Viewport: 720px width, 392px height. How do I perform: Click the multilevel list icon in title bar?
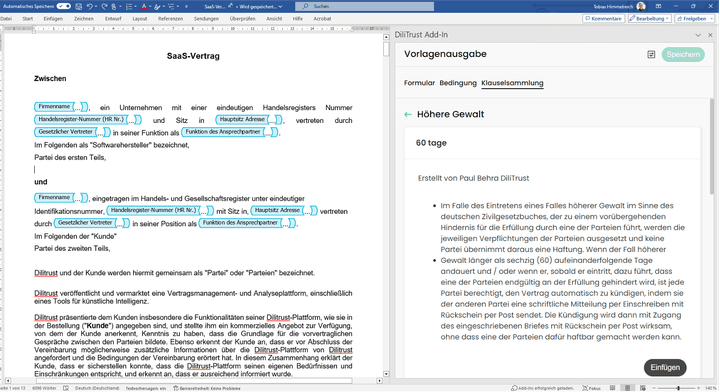pyautogui.click(x=171, y=6)
